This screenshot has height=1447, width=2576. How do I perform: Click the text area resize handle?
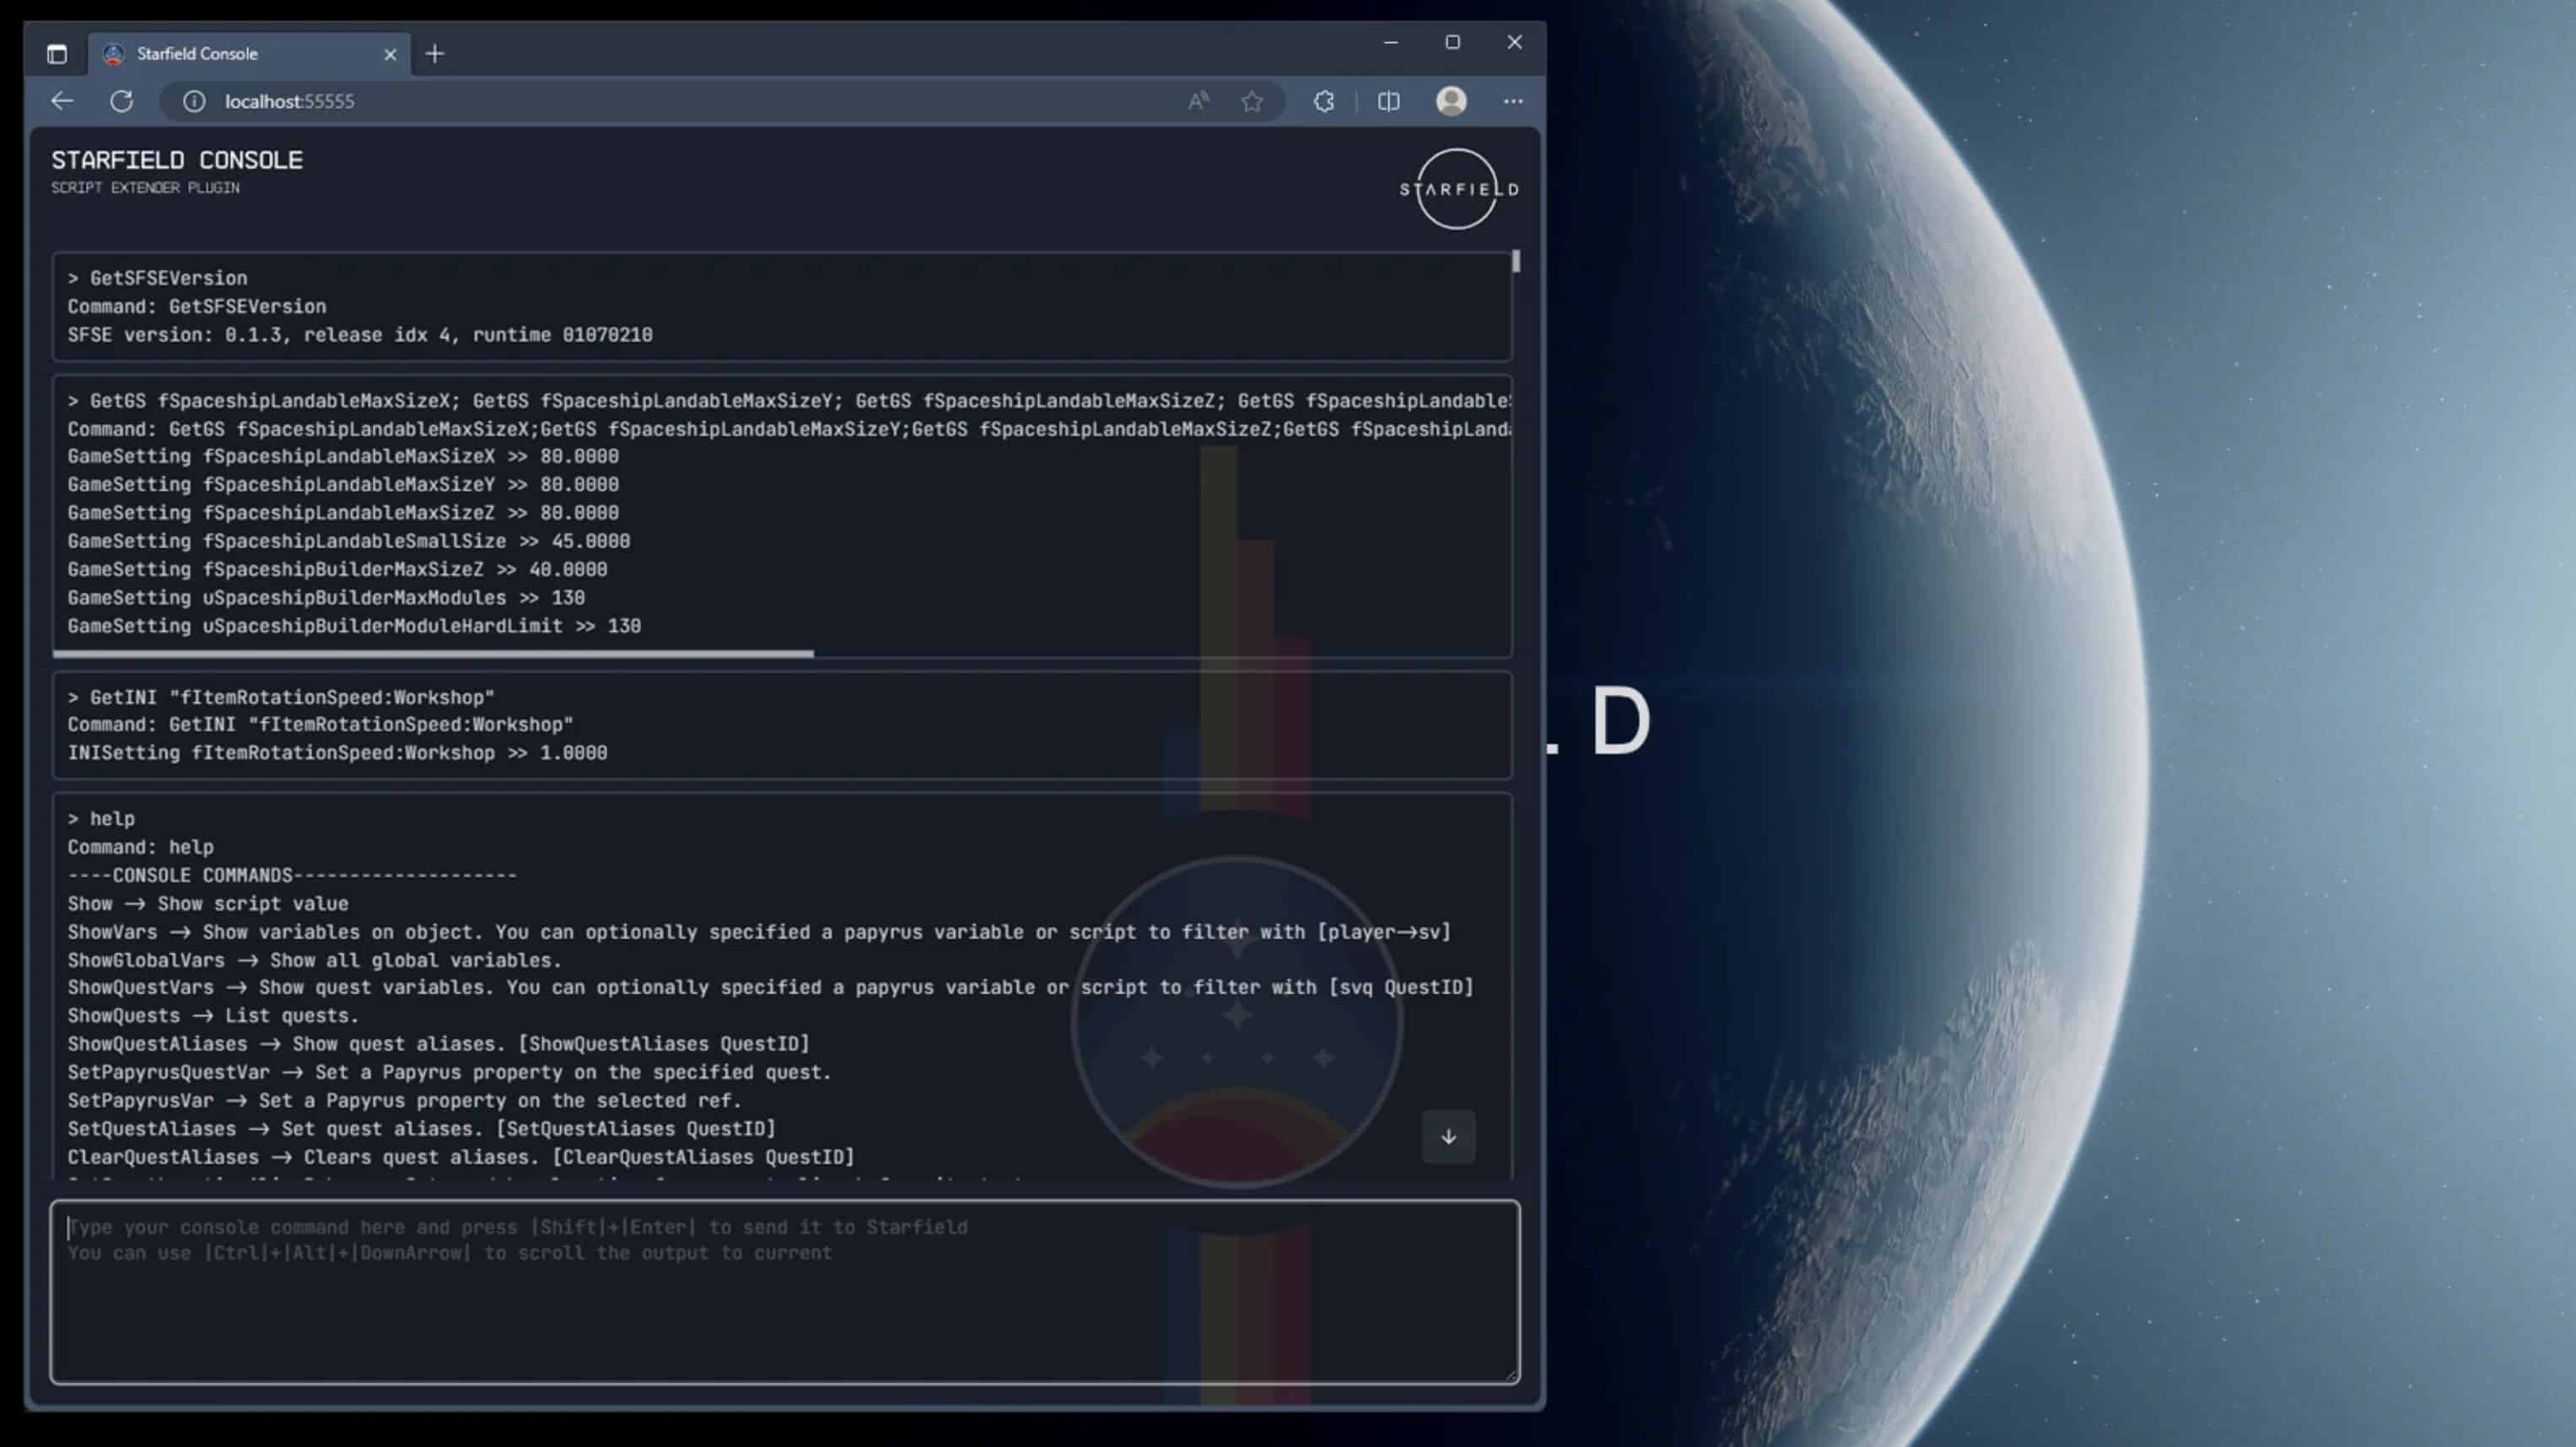click(x=1513, y=1377)
